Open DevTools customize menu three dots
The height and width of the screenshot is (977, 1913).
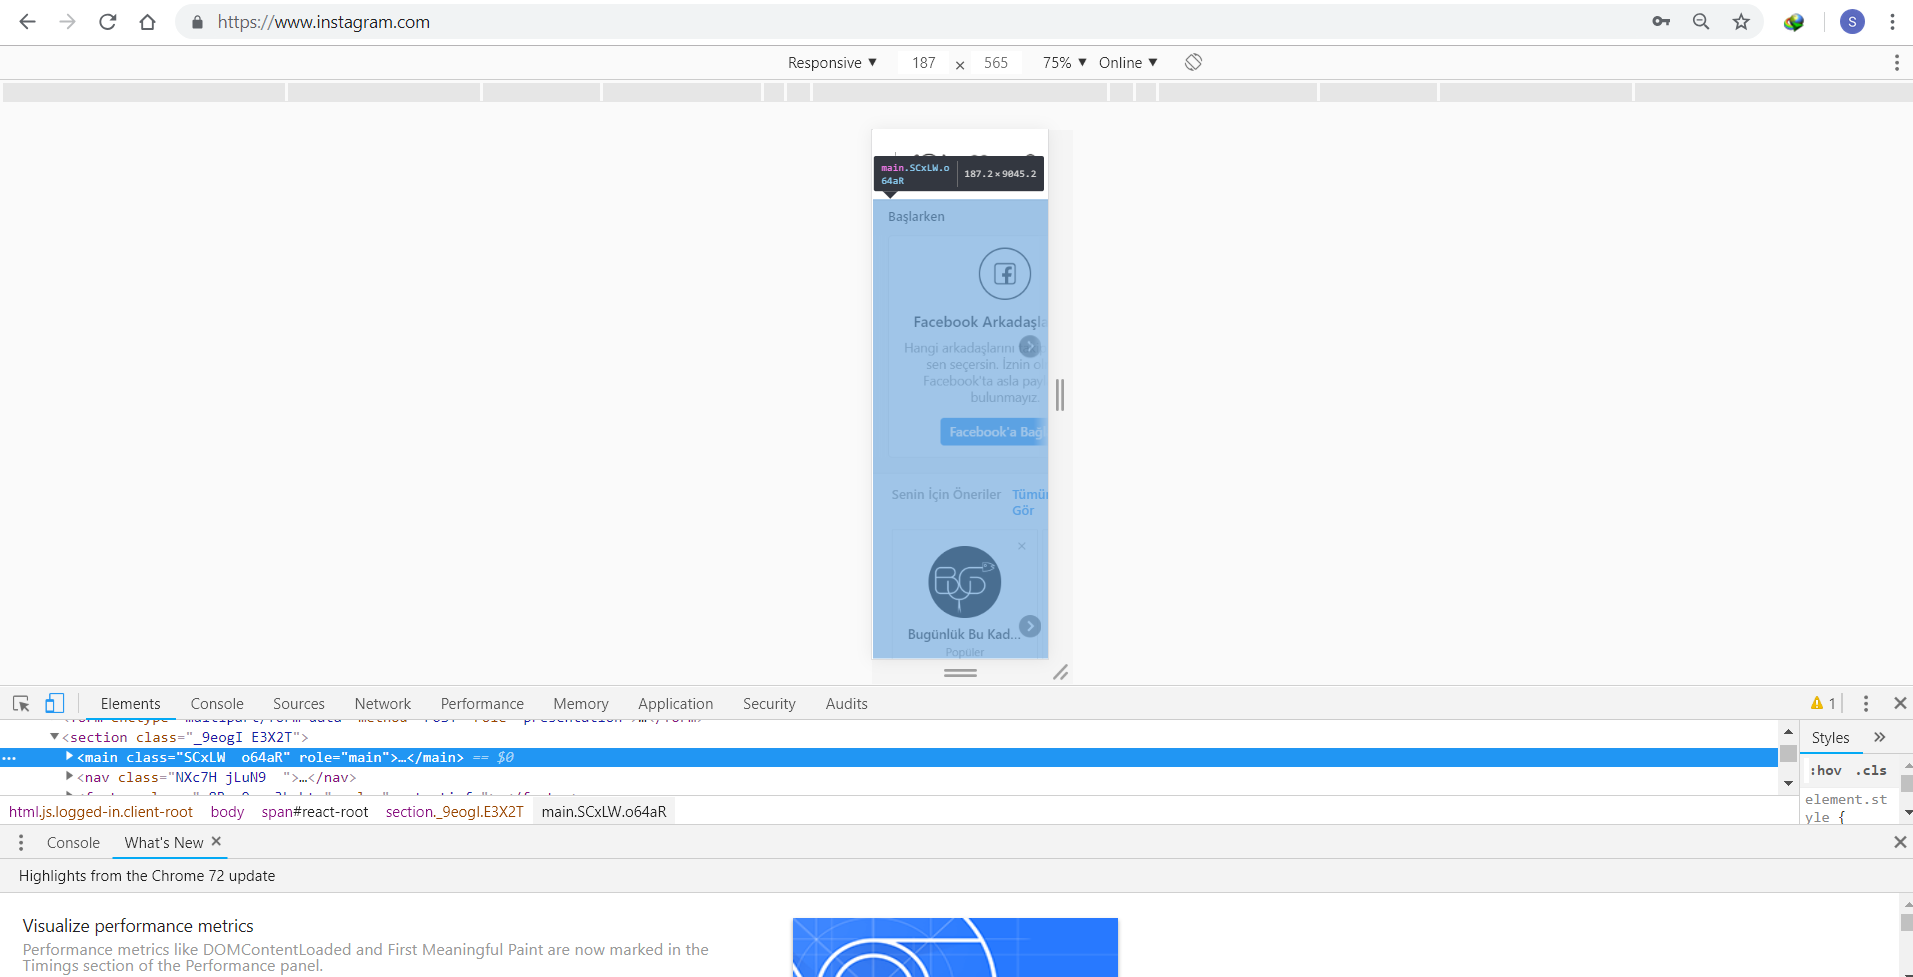point(1865,703)
